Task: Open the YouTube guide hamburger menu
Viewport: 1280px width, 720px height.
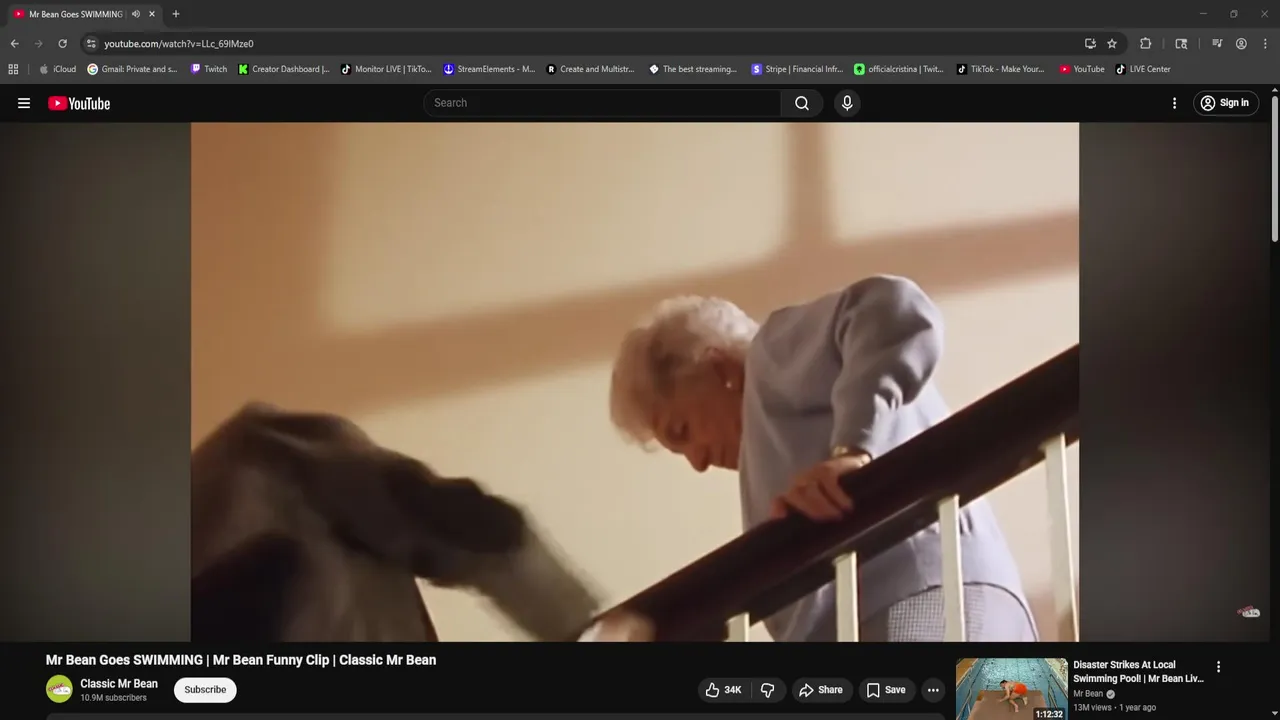Action: pyautogui.click(x=24, y=103)
